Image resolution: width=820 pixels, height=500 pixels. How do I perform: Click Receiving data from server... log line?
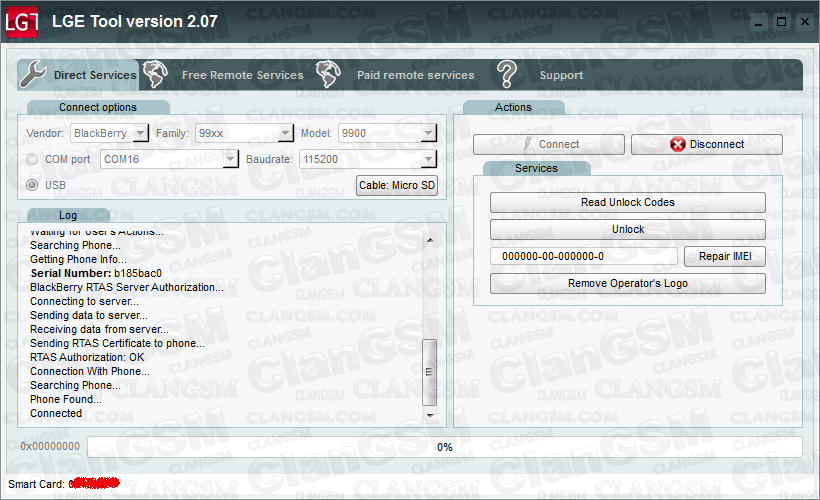(x=99, y=329)
